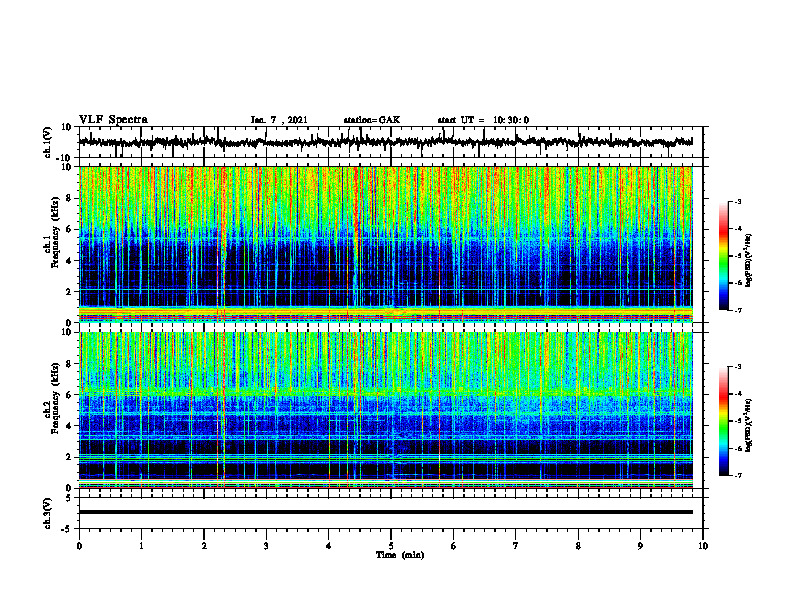Click the time axis tick label '10' at the right end
The width and height of the screenshot is (792, 612).
(703, 546)
